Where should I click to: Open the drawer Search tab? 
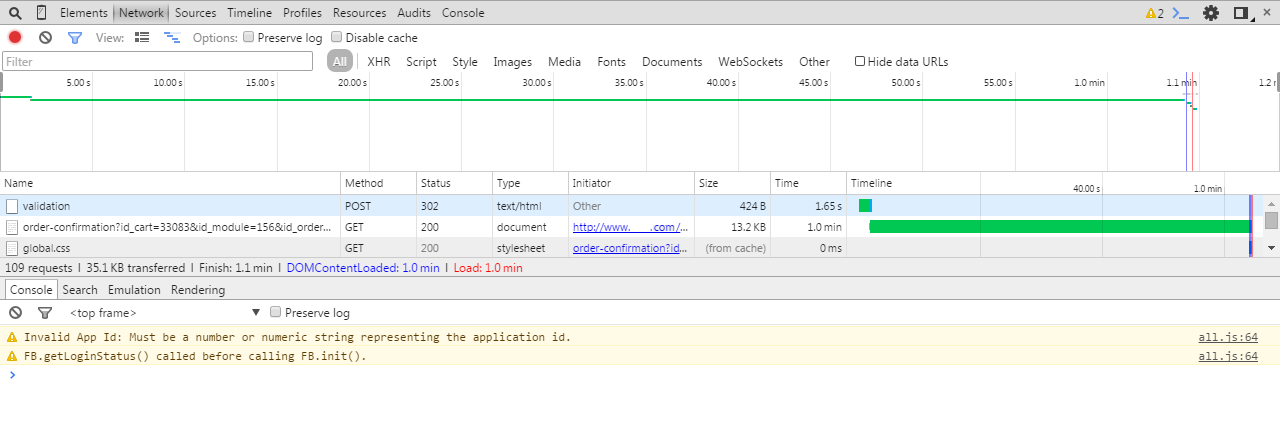(80, 290)
